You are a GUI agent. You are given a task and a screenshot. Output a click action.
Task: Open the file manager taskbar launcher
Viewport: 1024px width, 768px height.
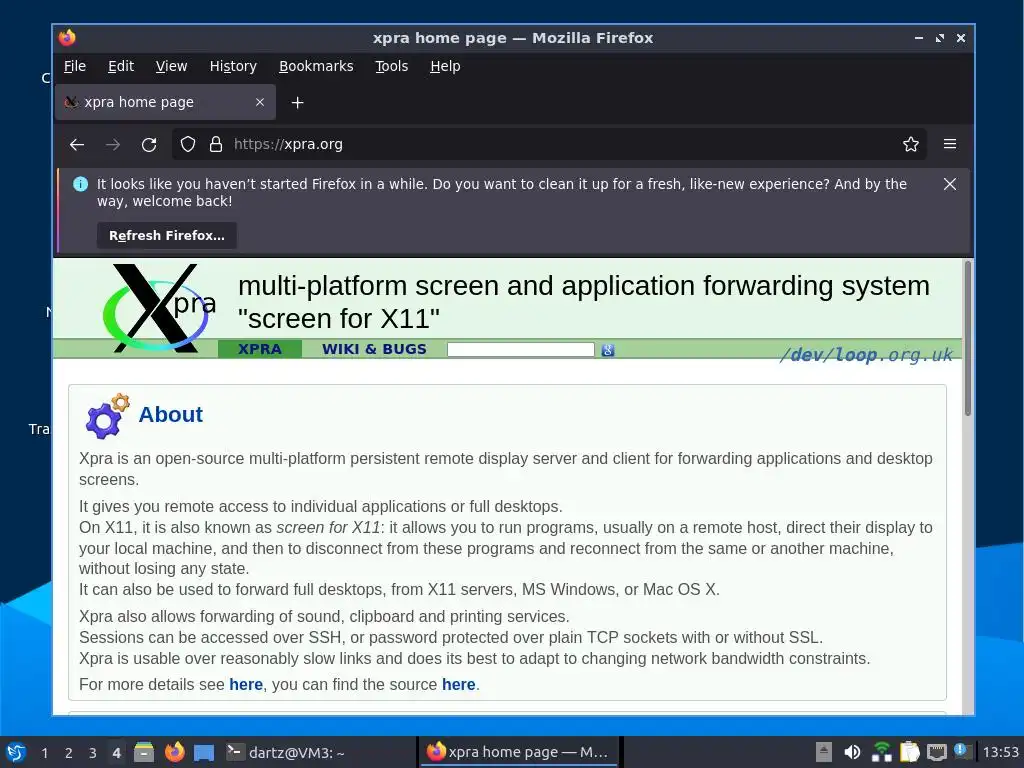[x=144, y=752]
